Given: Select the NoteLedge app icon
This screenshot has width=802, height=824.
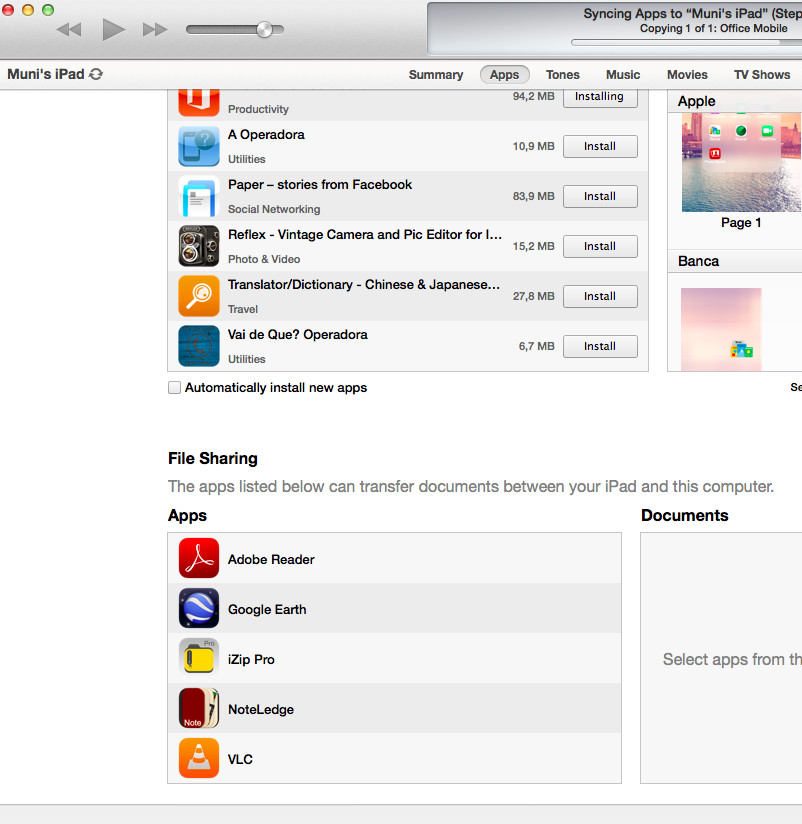Looking at the screenshot, I should [198, 709].
